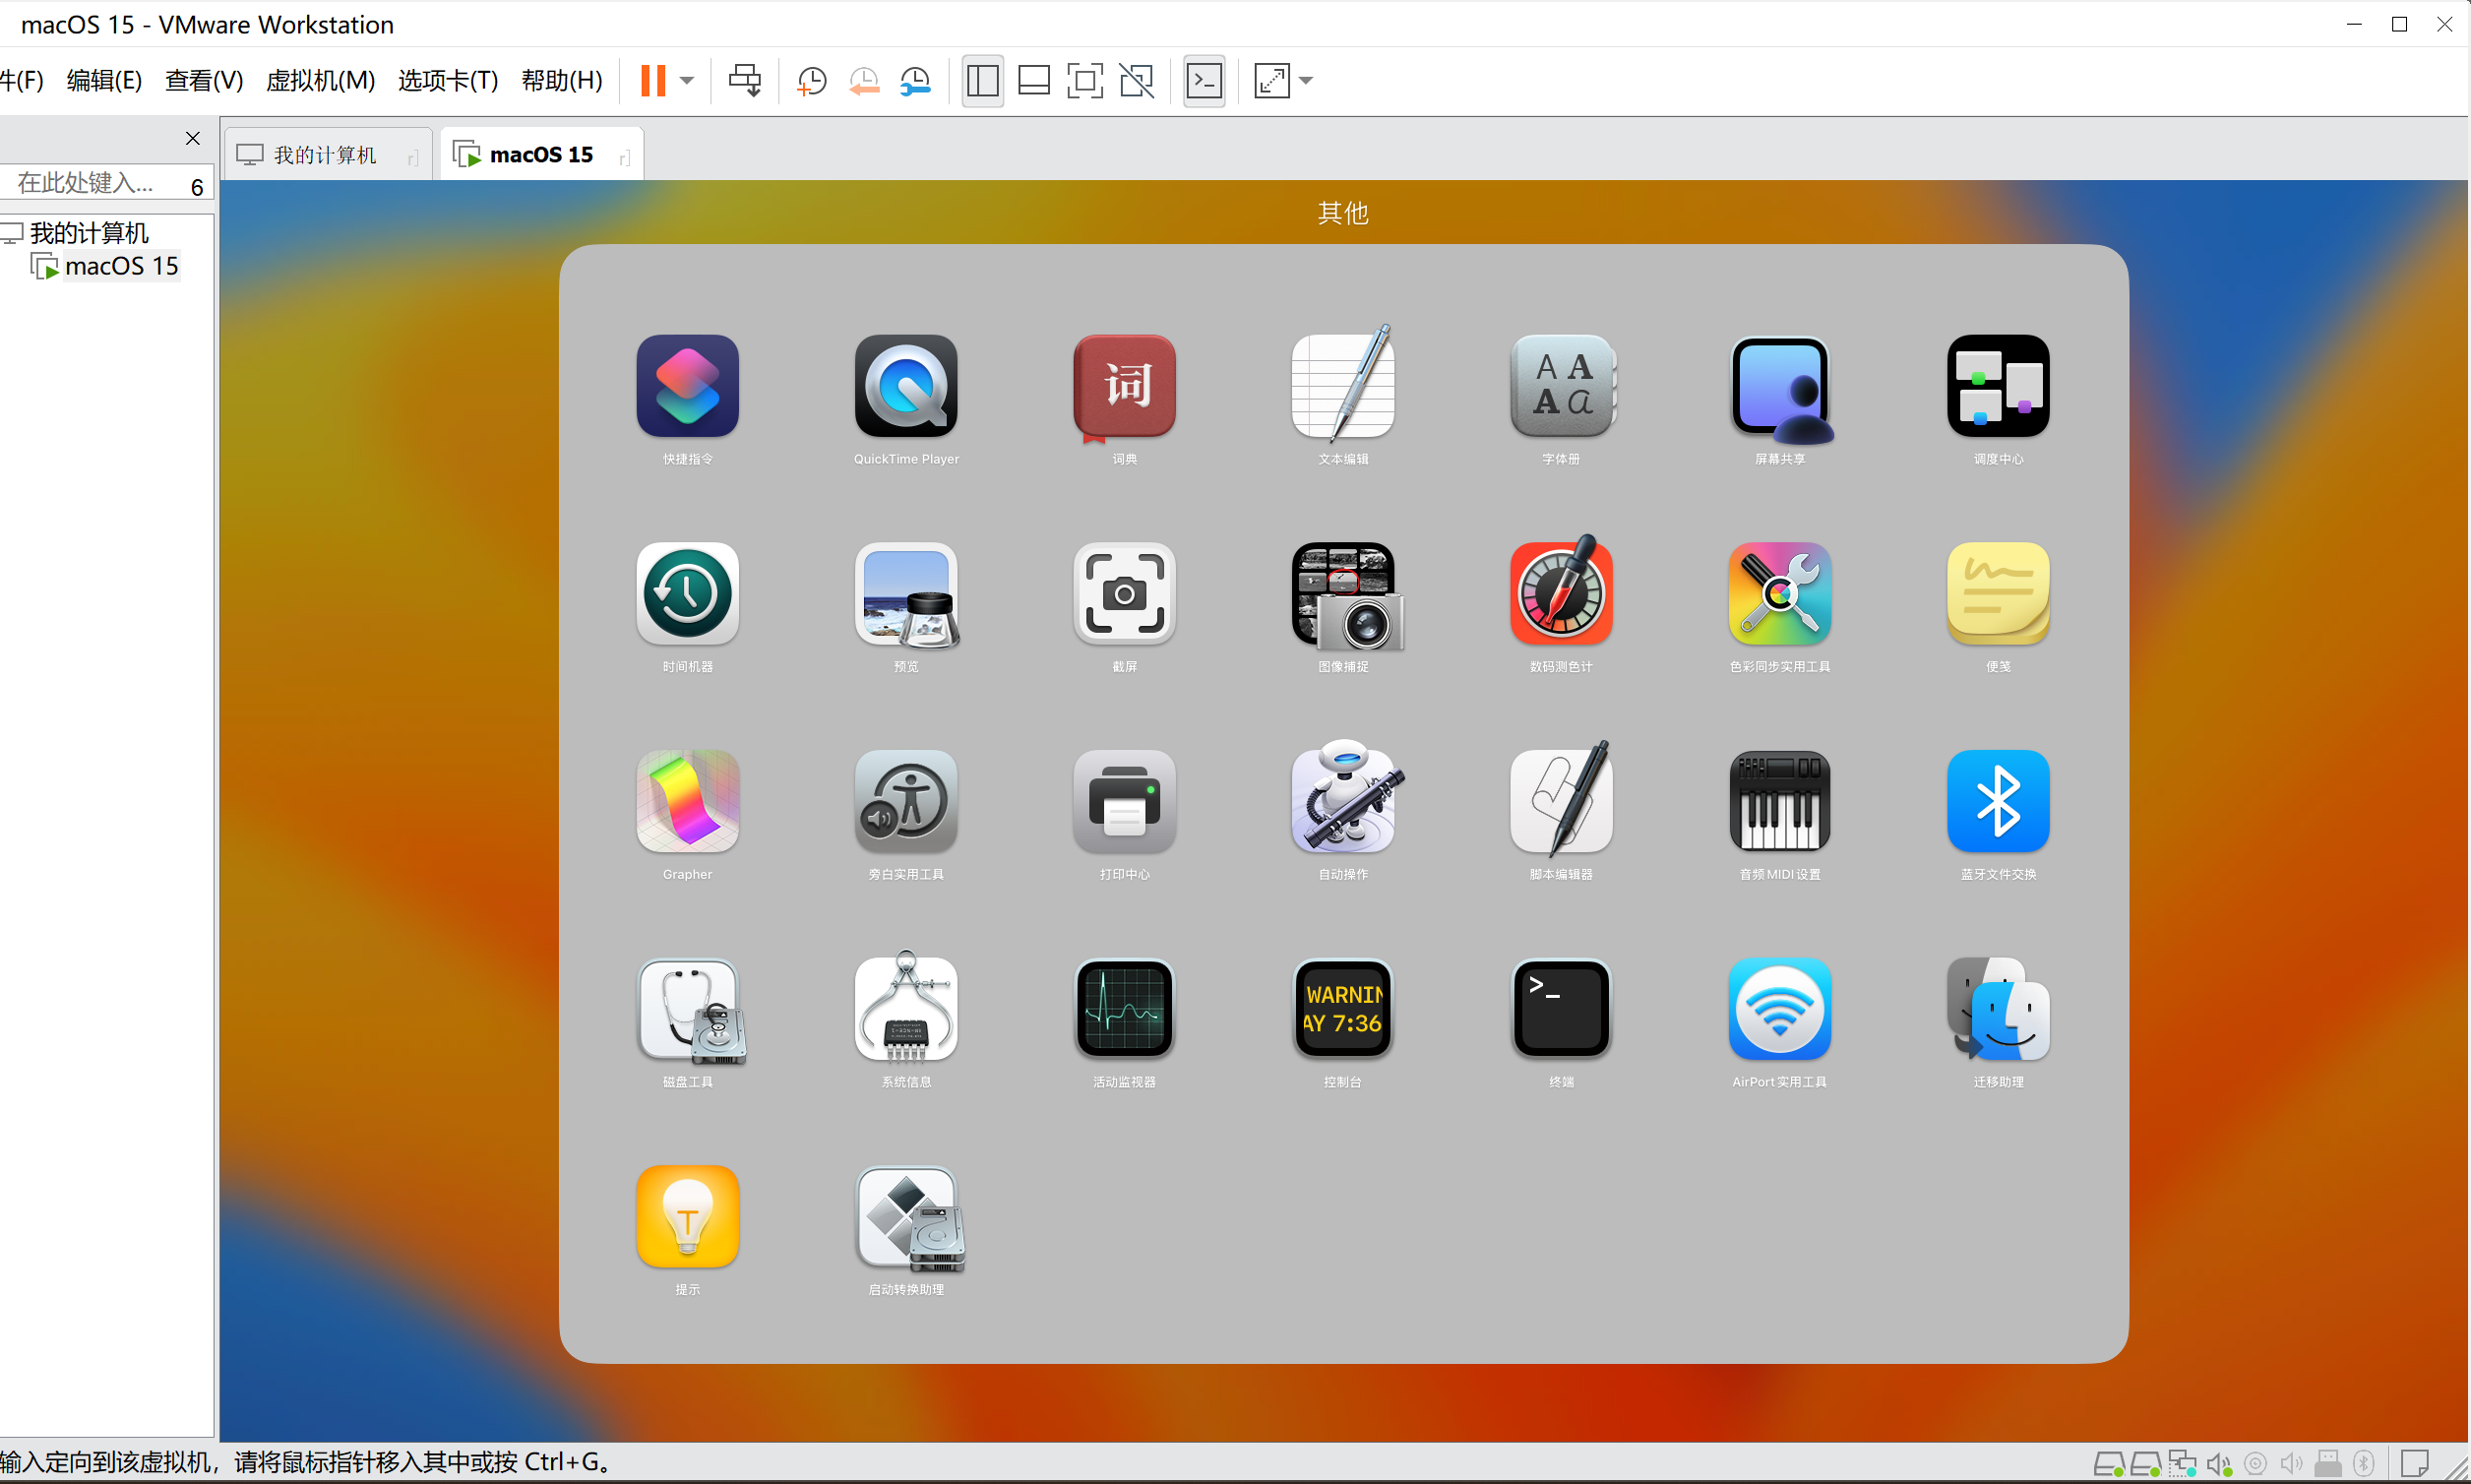Open Terminal from the Launchpad folder
This screenshot has height=1484, width=2471.
pyautogui.click(x=1560, y=1010)
